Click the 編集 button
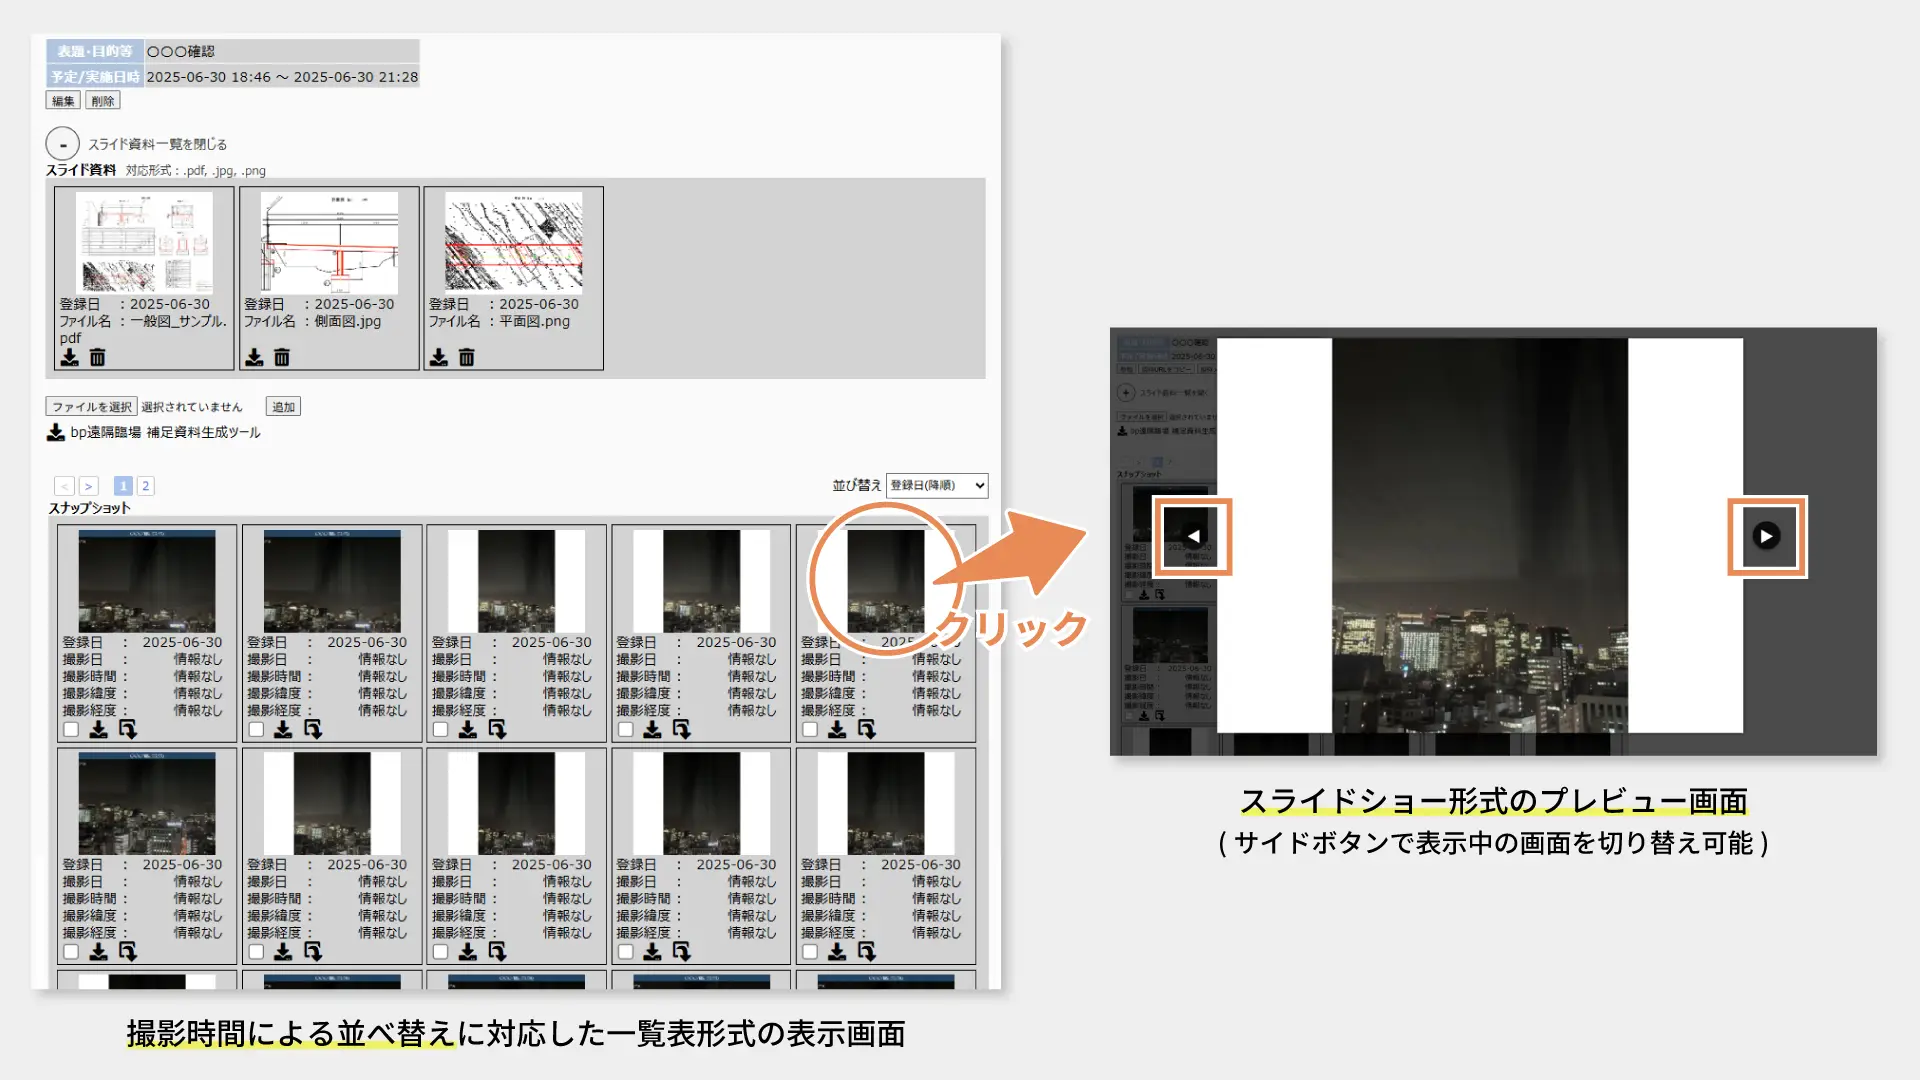The height and width of the screenshot is (1080, 1920). pos(63,101)
